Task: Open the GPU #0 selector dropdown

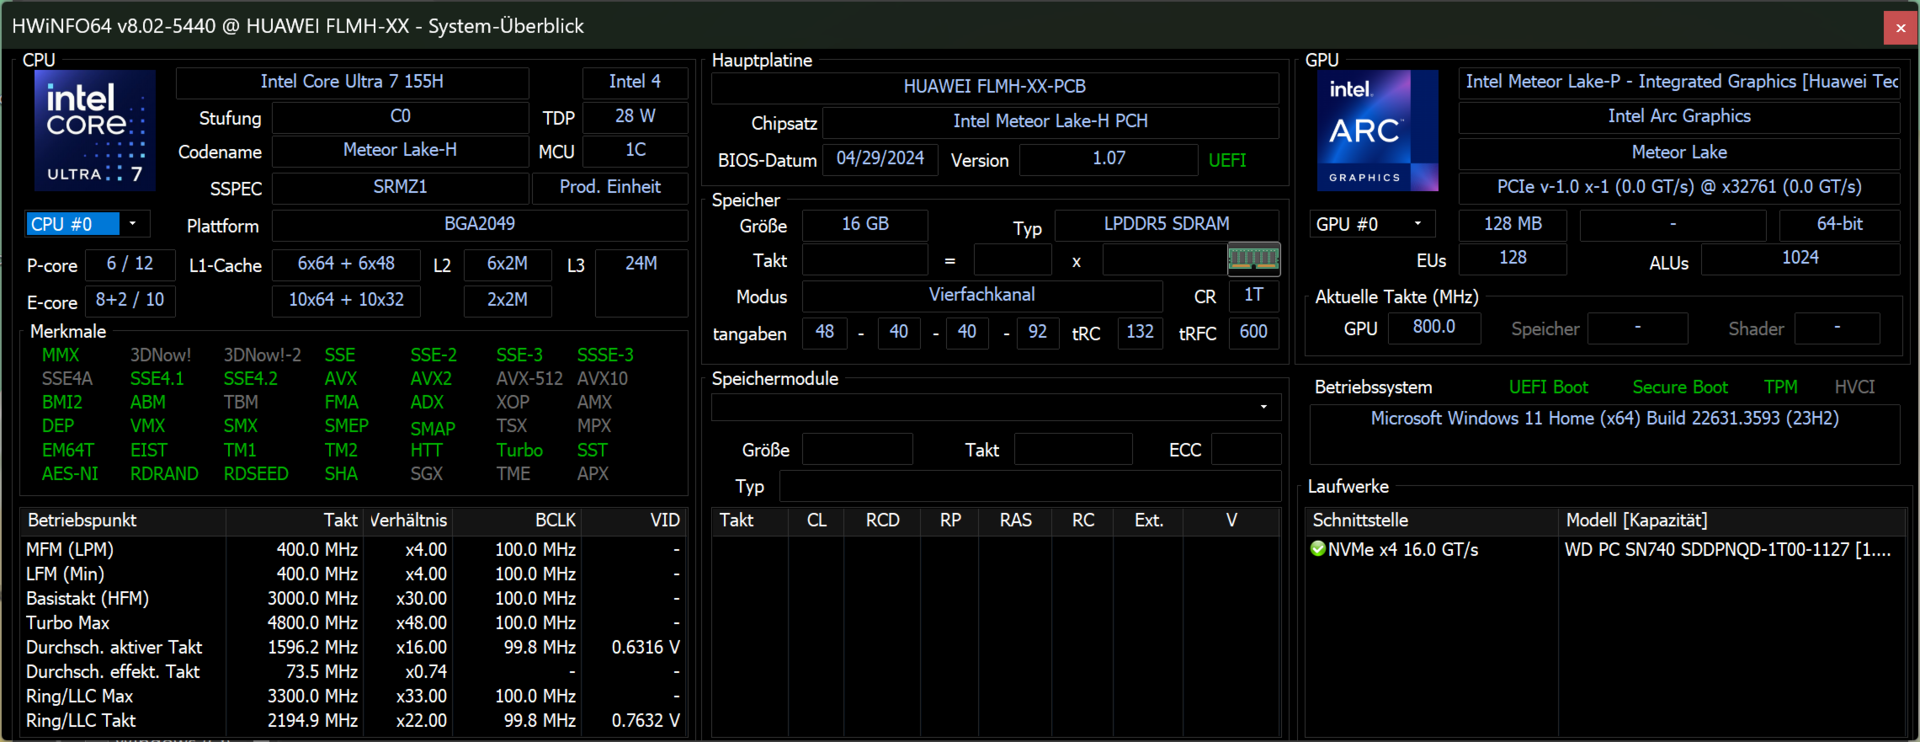Action: pyautogui.click(x=1417, y=224)
